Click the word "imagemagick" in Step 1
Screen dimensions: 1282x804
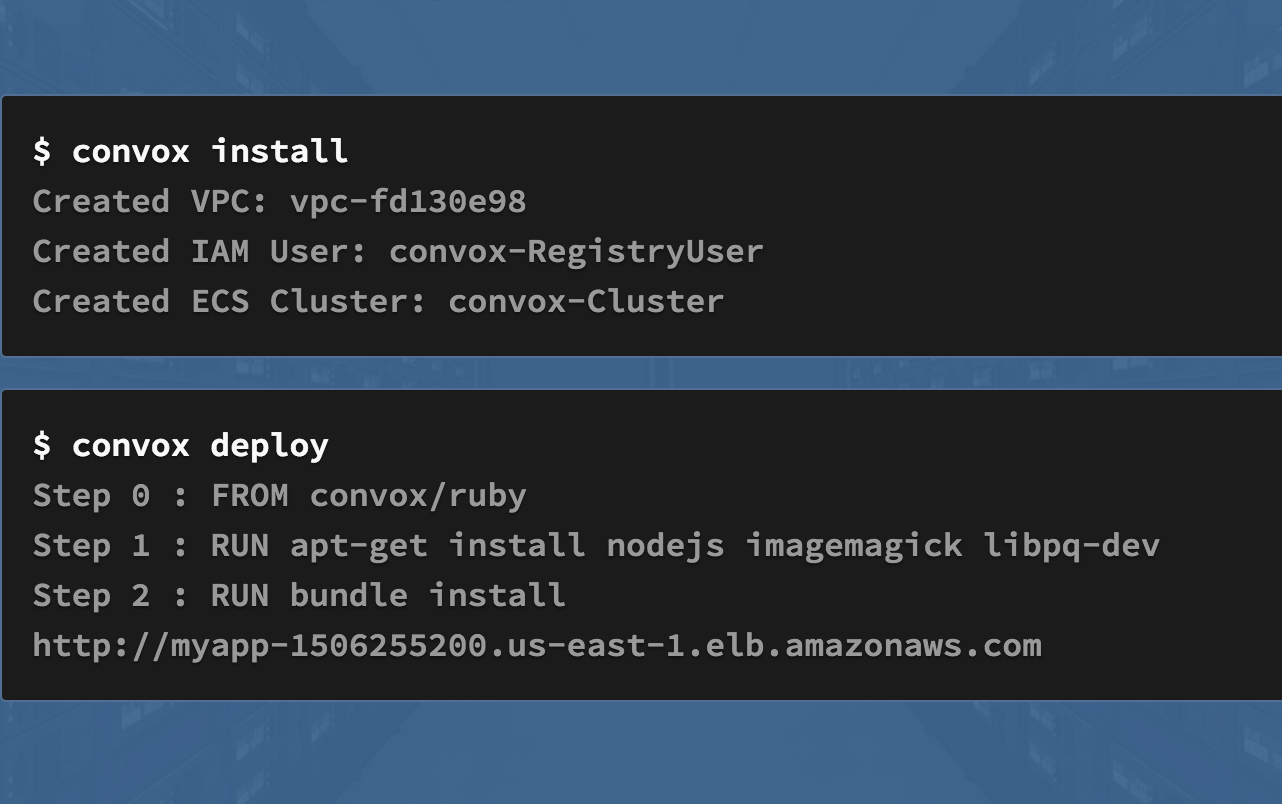pyautogui.click(x=853, y=545)
